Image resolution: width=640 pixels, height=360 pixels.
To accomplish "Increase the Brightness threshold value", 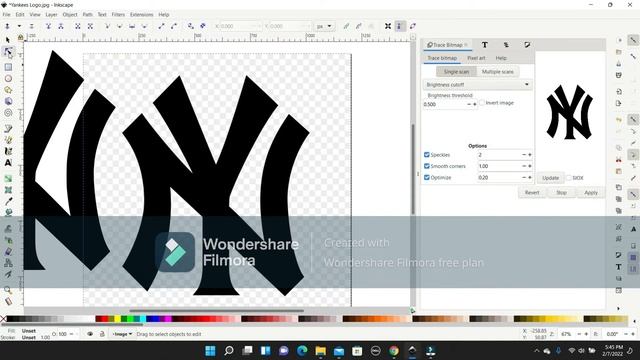I will click(x=475, y=104).
